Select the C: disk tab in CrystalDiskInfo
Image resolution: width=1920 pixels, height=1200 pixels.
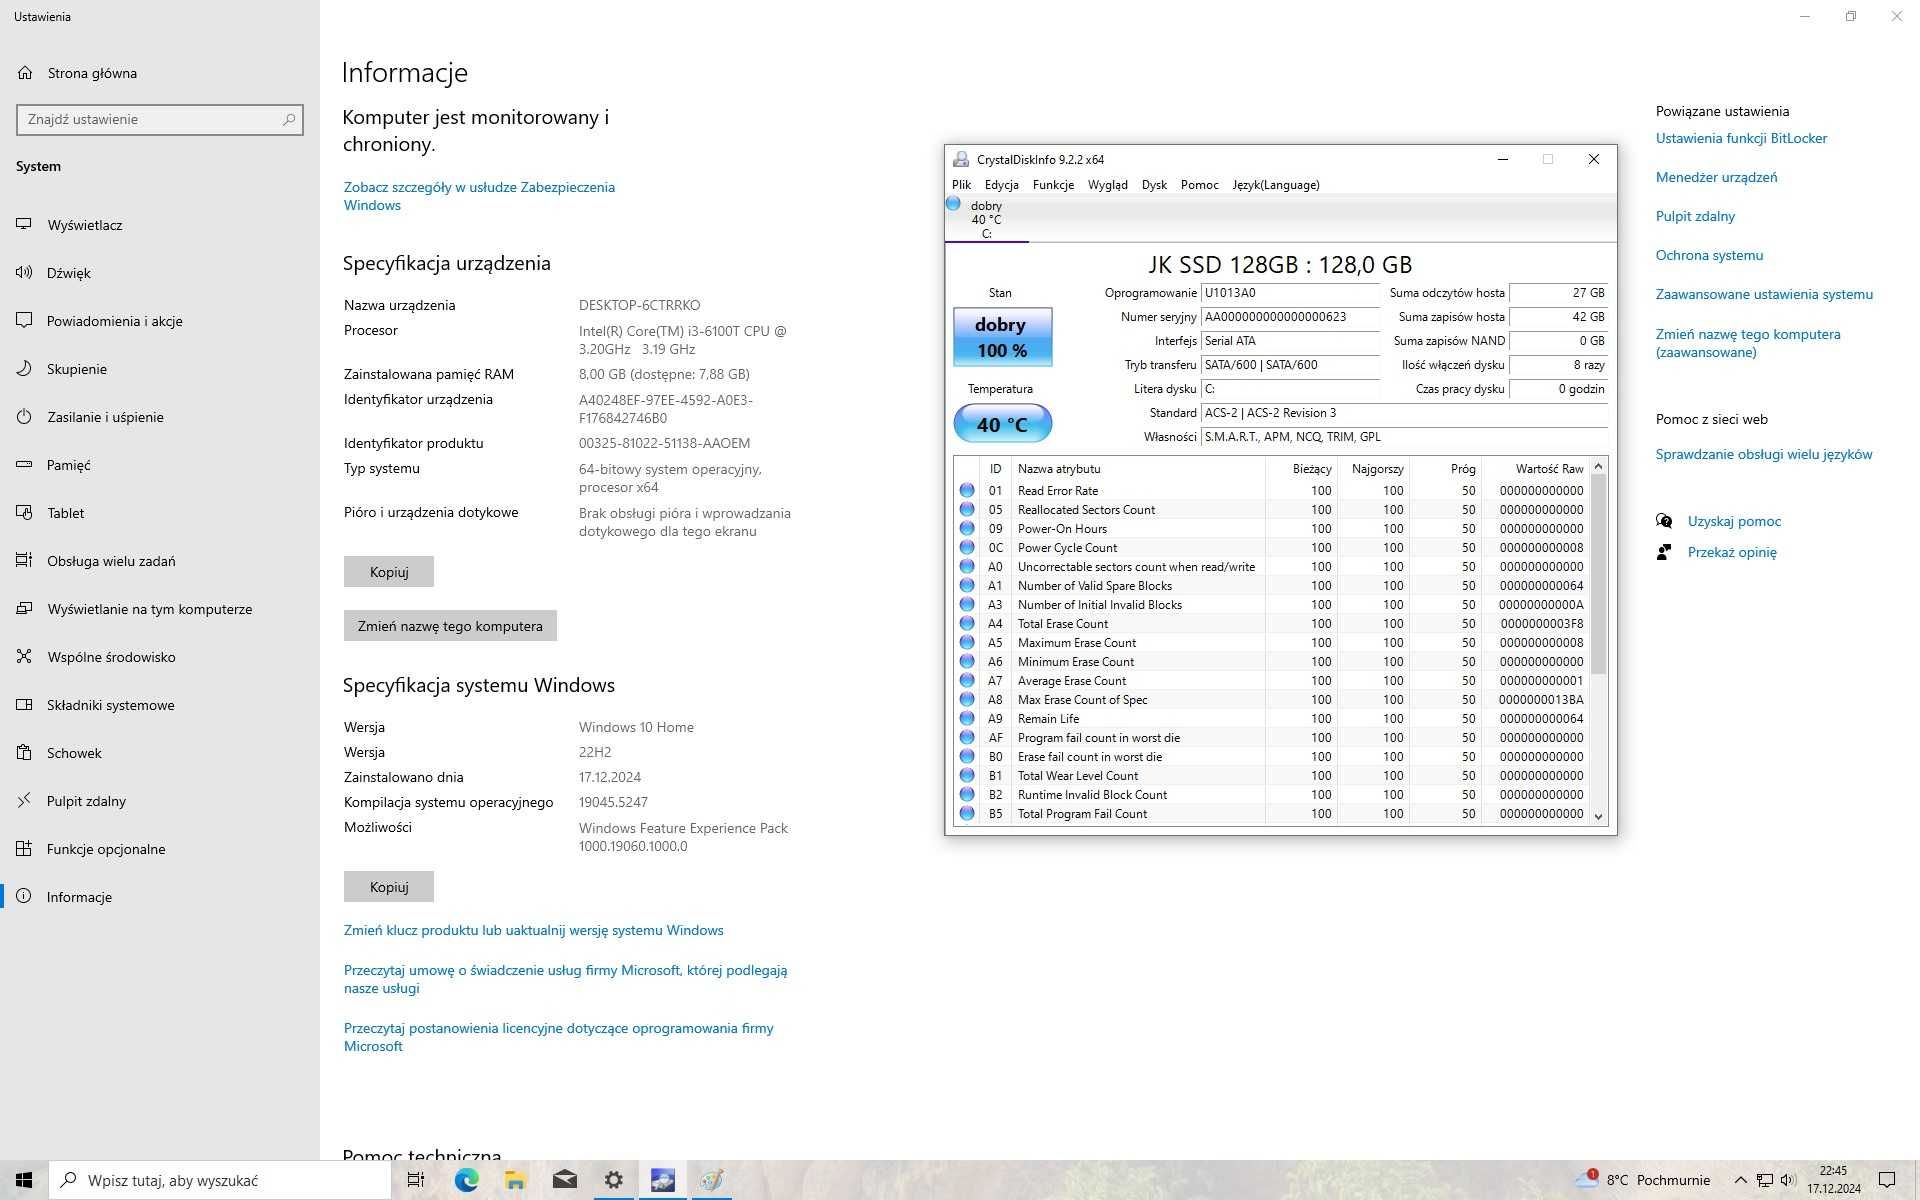986,219
